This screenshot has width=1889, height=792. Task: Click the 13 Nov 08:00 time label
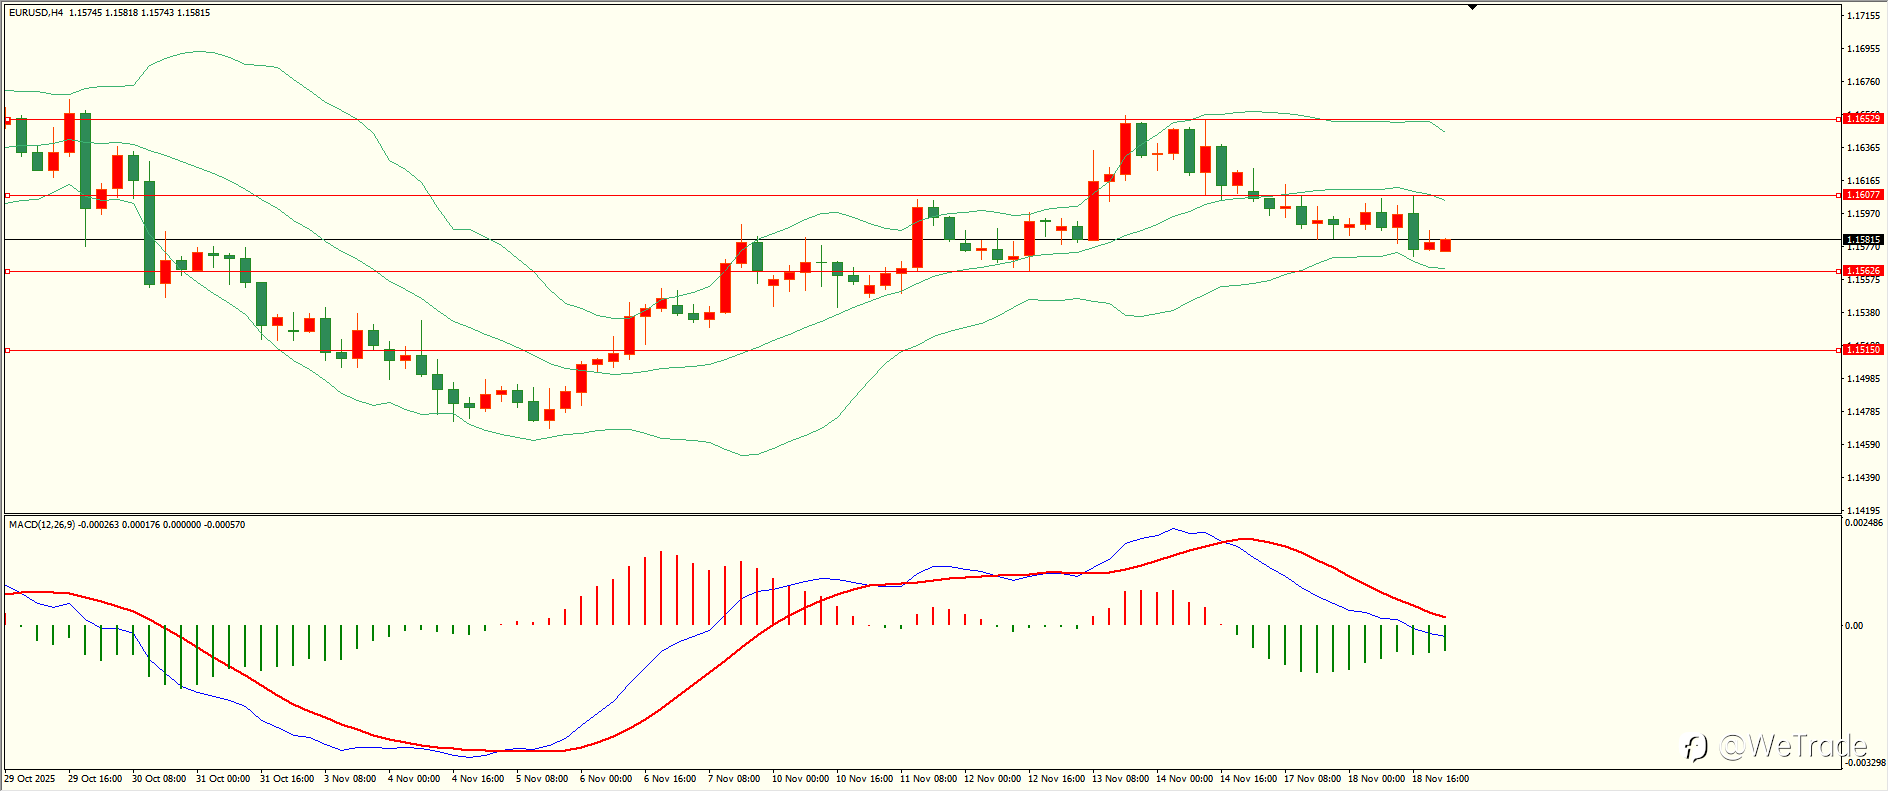[1120, 779]
